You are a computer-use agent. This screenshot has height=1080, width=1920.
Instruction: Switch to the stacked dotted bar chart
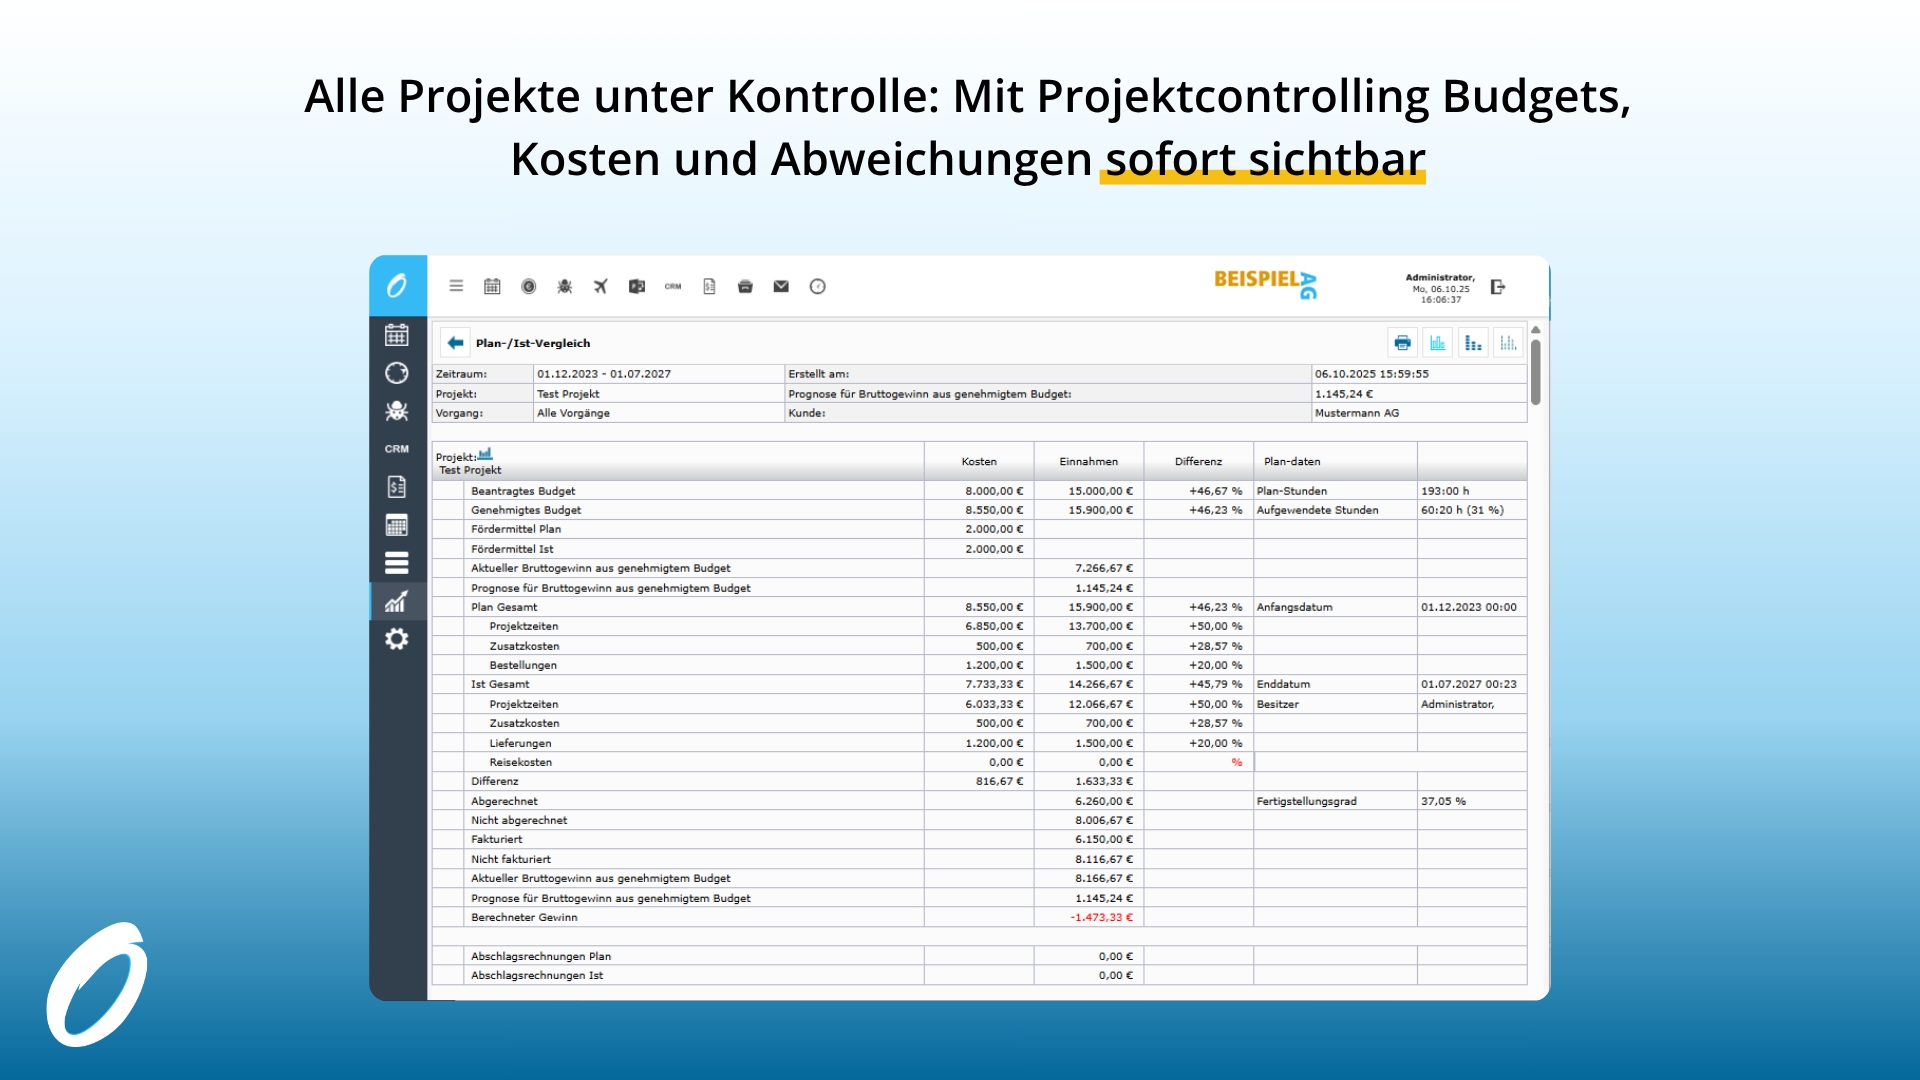1473,343
